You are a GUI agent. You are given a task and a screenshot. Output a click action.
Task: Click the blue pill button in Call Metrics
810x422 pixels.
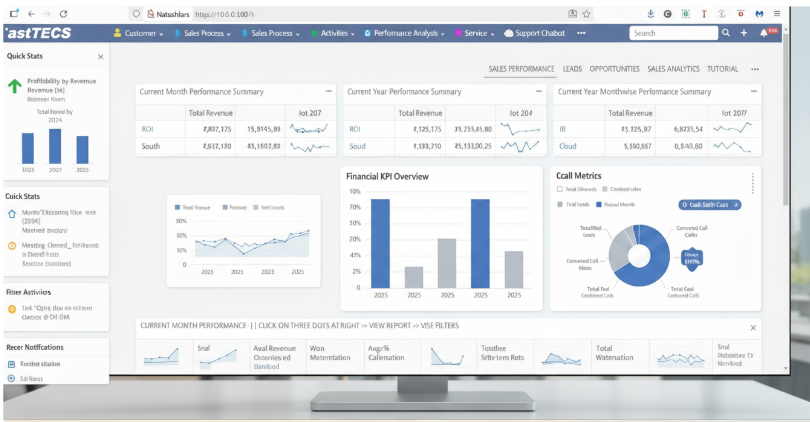pos(709,205)
